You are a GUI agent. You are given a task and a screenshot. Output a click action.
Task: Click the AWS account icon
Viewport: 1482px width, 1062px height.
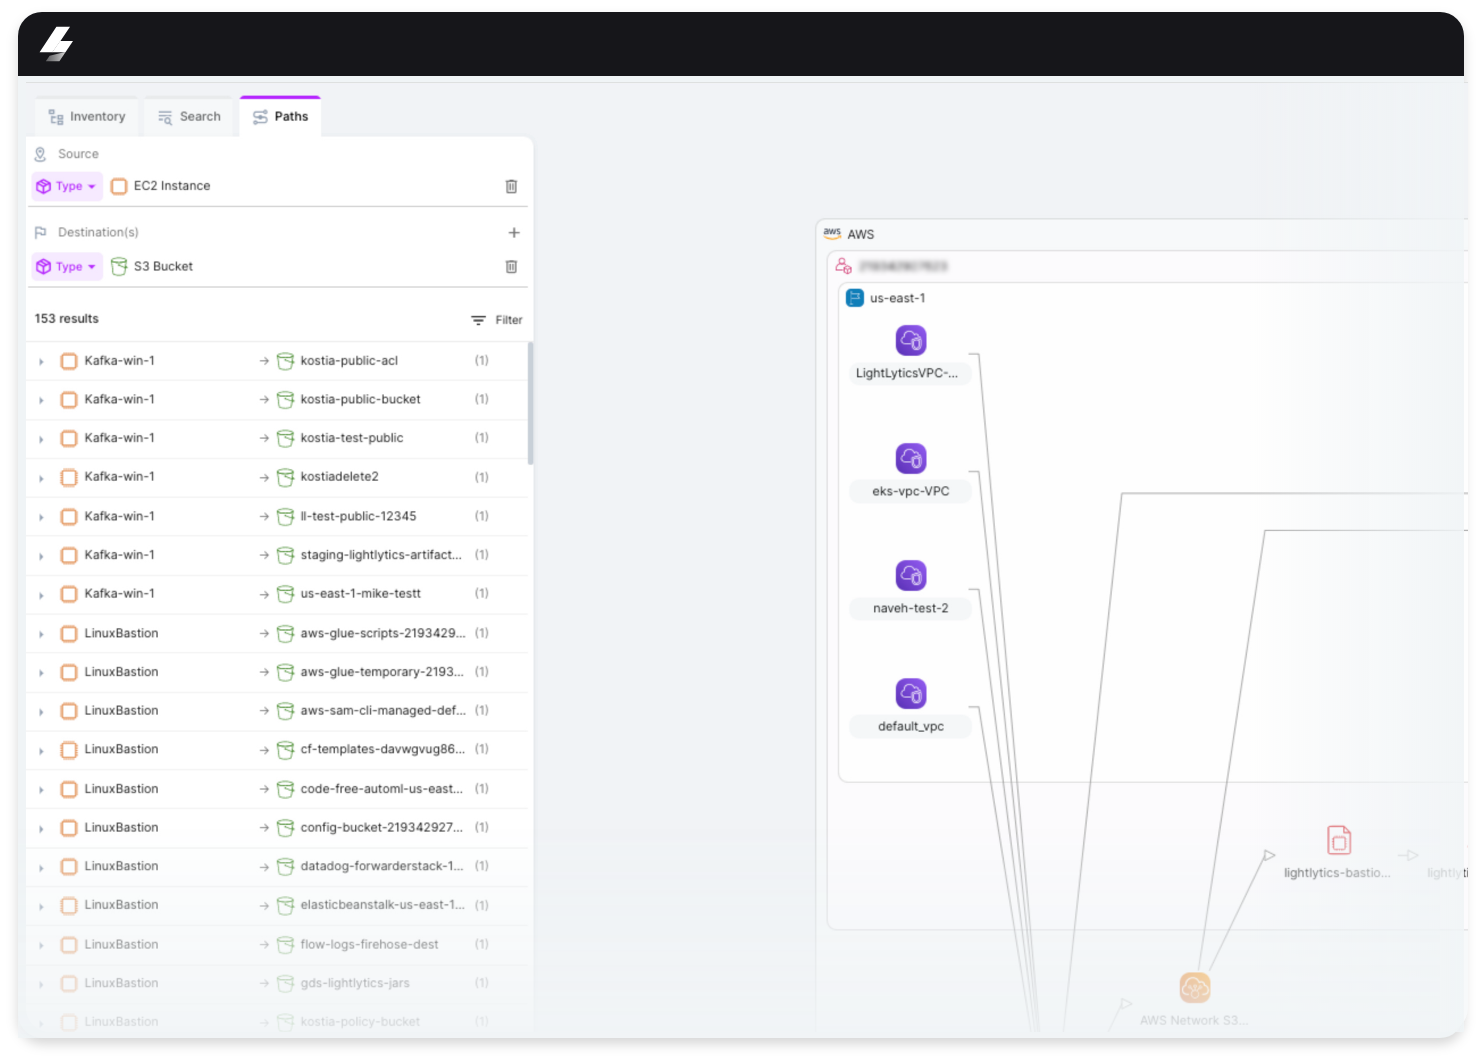point(844,266)
